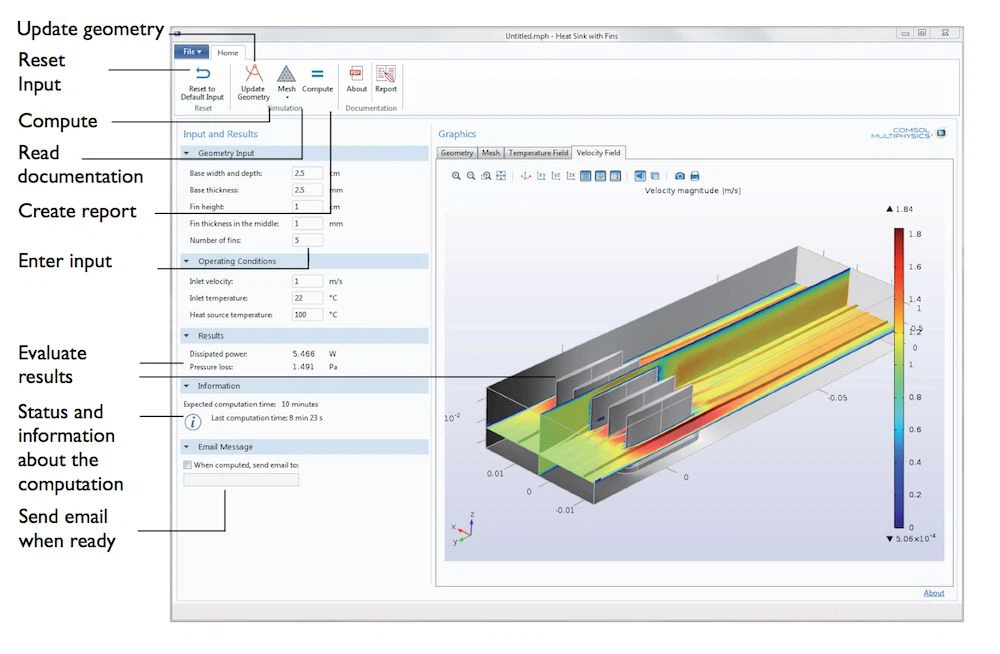Screen dimensions: 1000x654
Task: Collapse the Operating Conditions section
Action: [187, 262]
